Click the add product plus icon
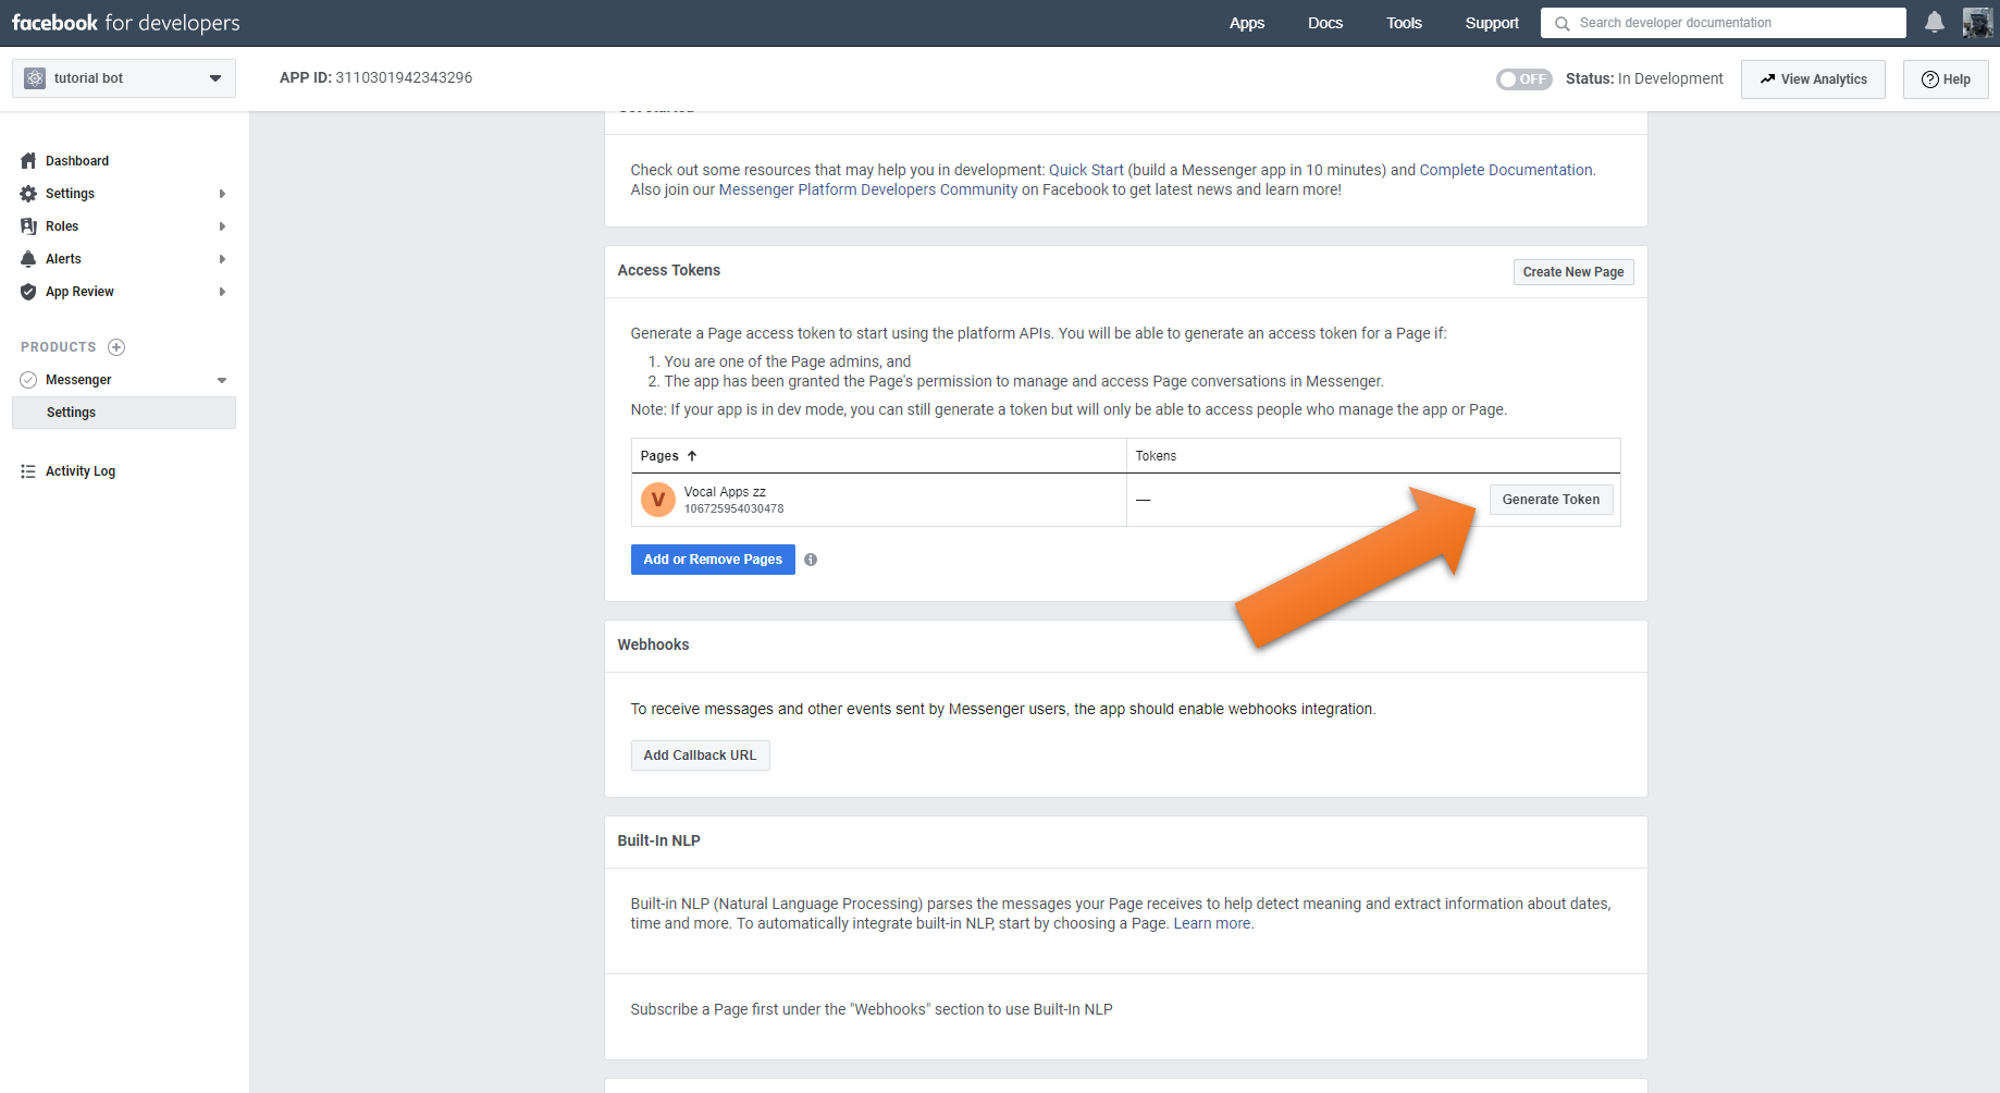 [x=116, y=347]
